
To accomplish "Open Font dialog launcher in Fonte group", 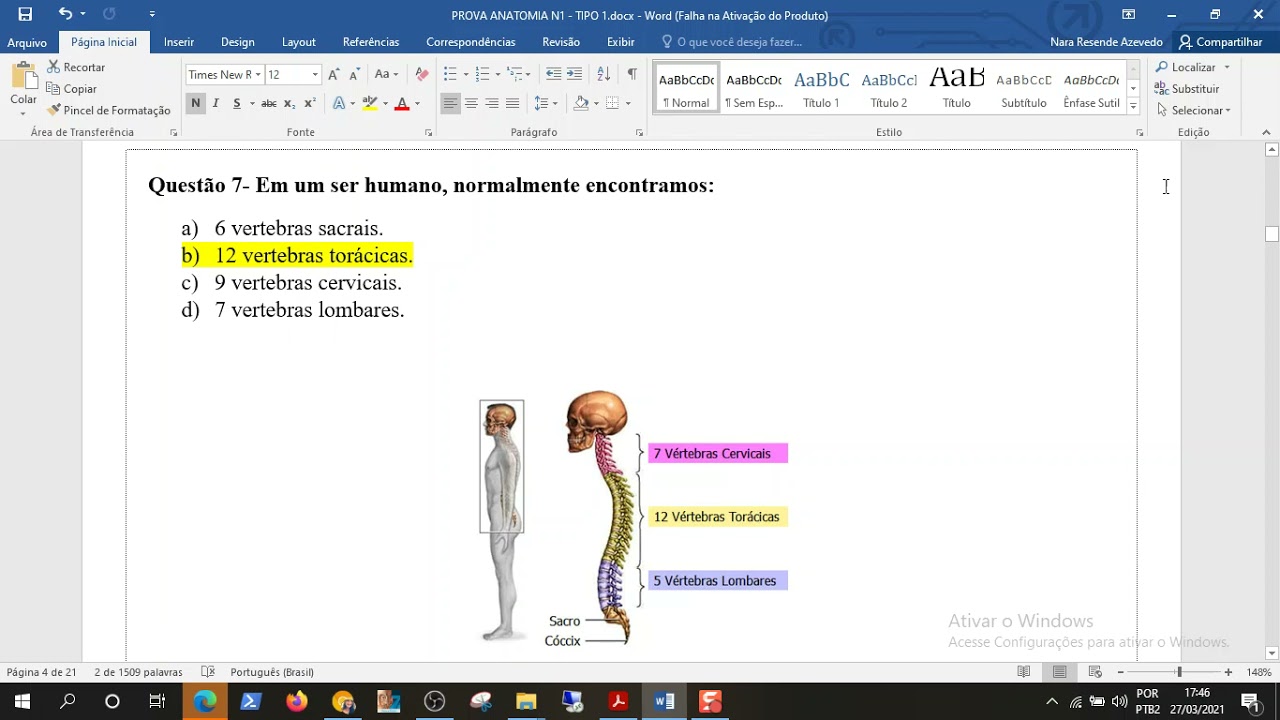I will pyautogui.click(x=429, y=132).
